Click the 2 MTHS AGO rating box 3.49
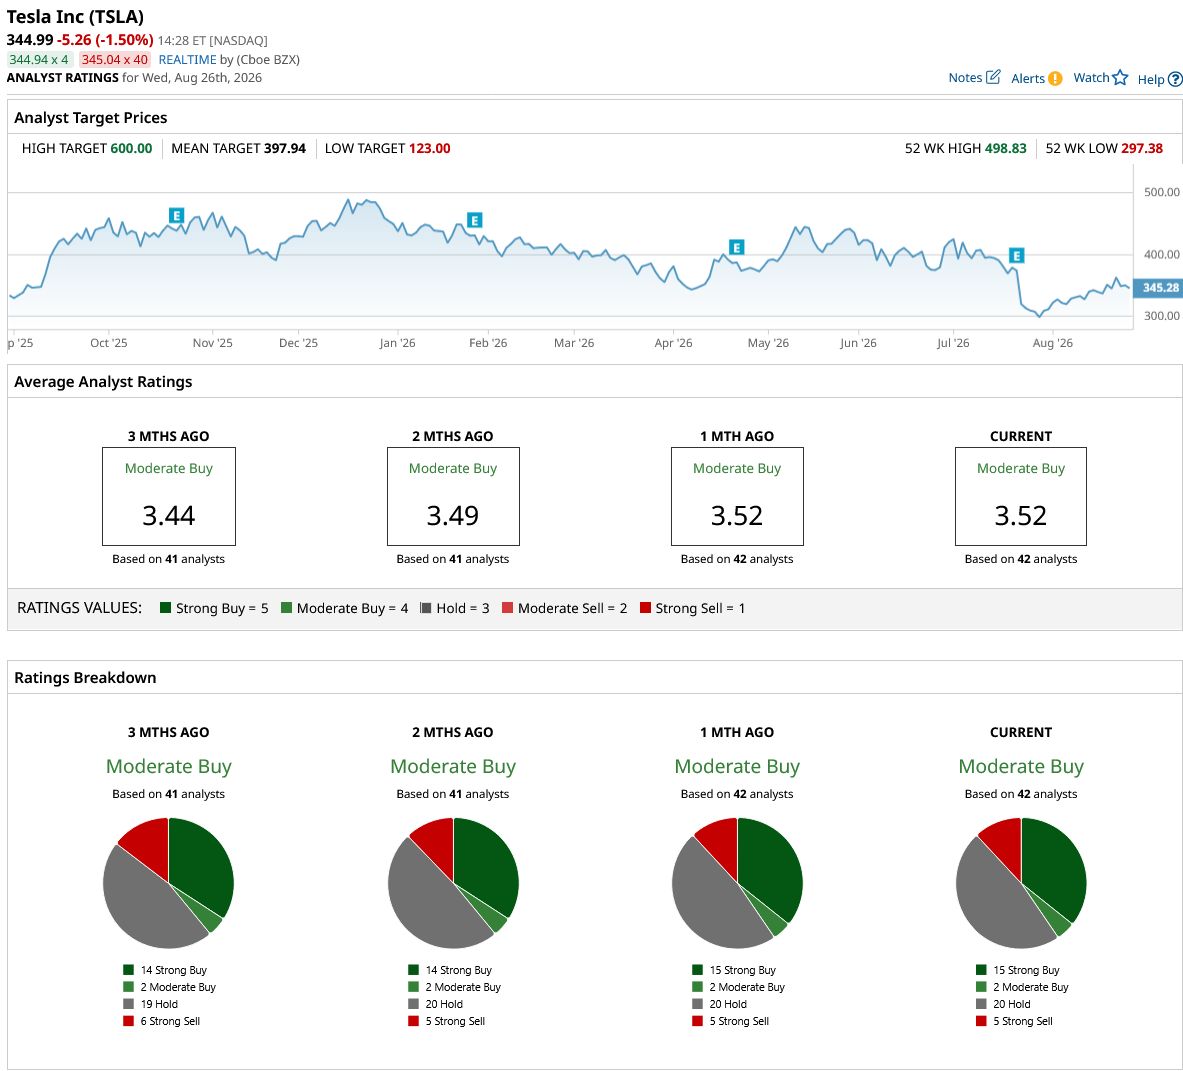The width and height of the screenshot is (1183, 1071). click(x=453, y=496)
